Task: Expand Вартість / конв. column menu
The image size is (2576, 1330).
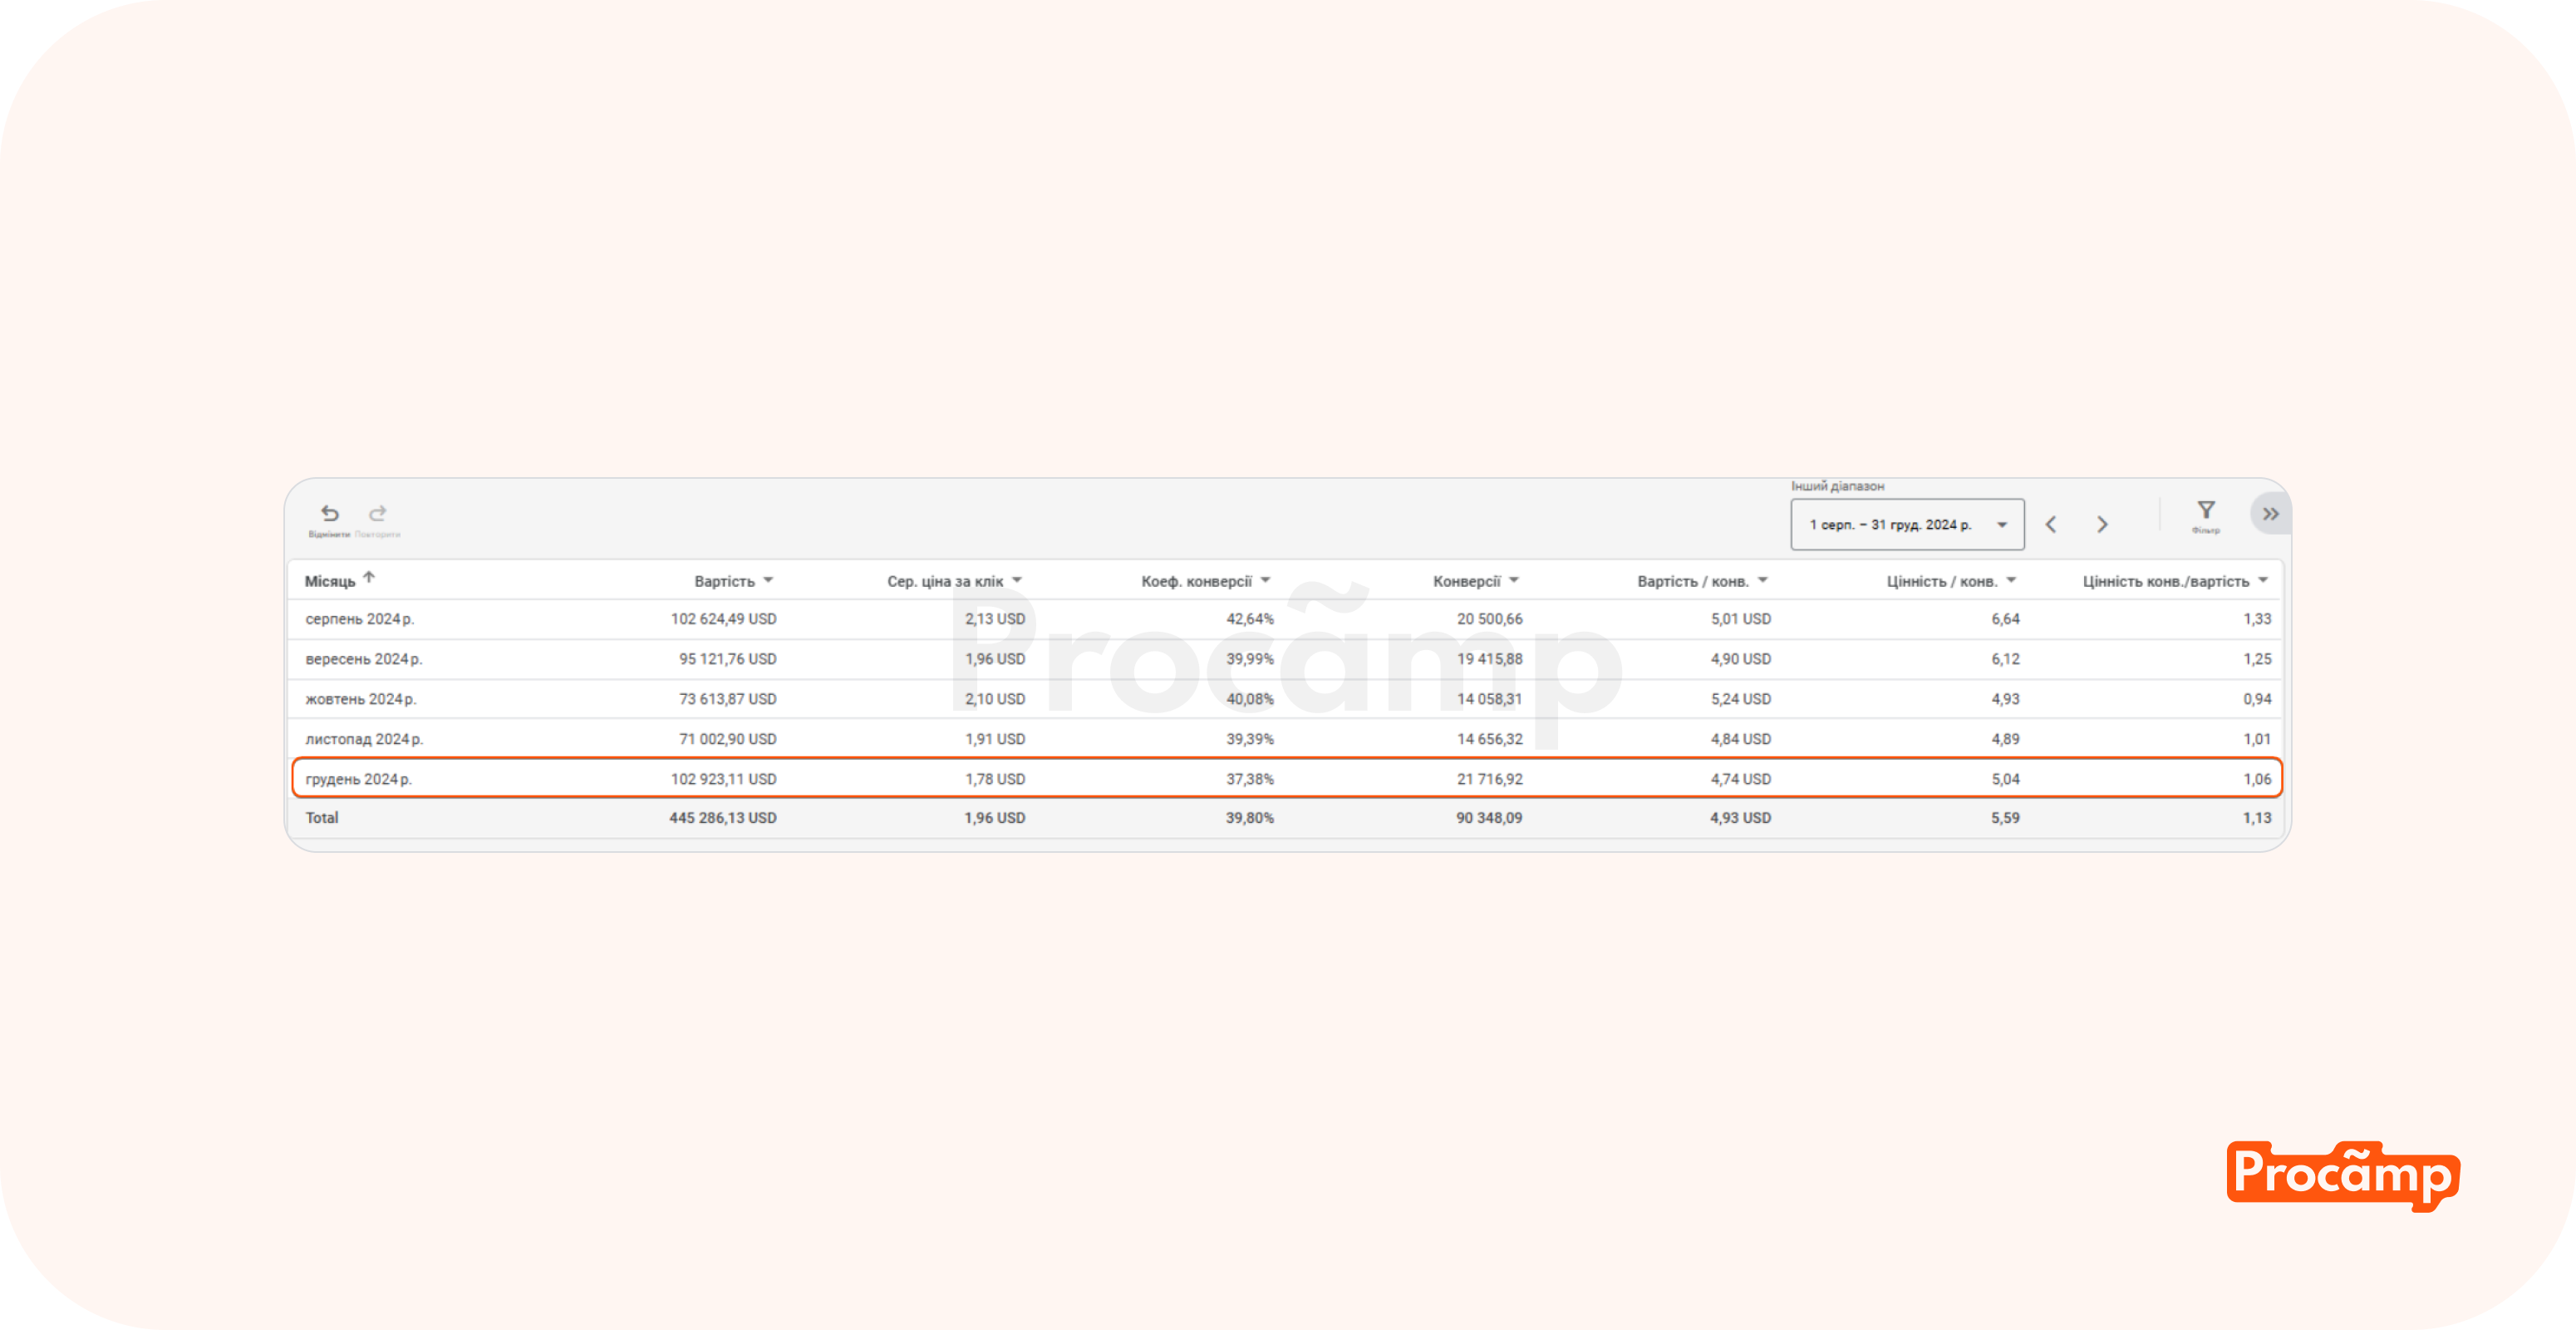Action: tap(1763, 580)
